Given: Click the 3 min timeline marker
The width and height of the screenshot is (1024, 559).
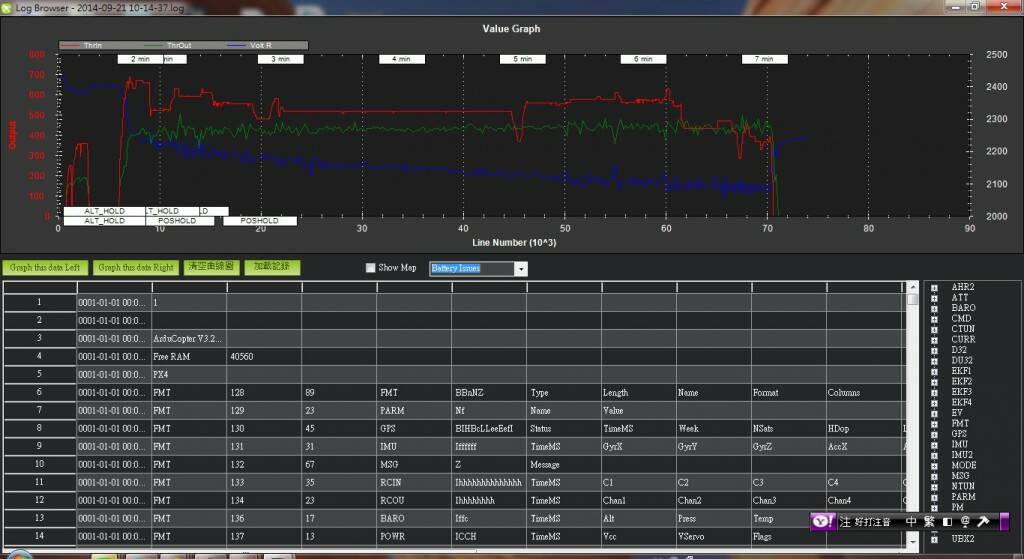Looking at the screenshot, I should pos(281,59).
